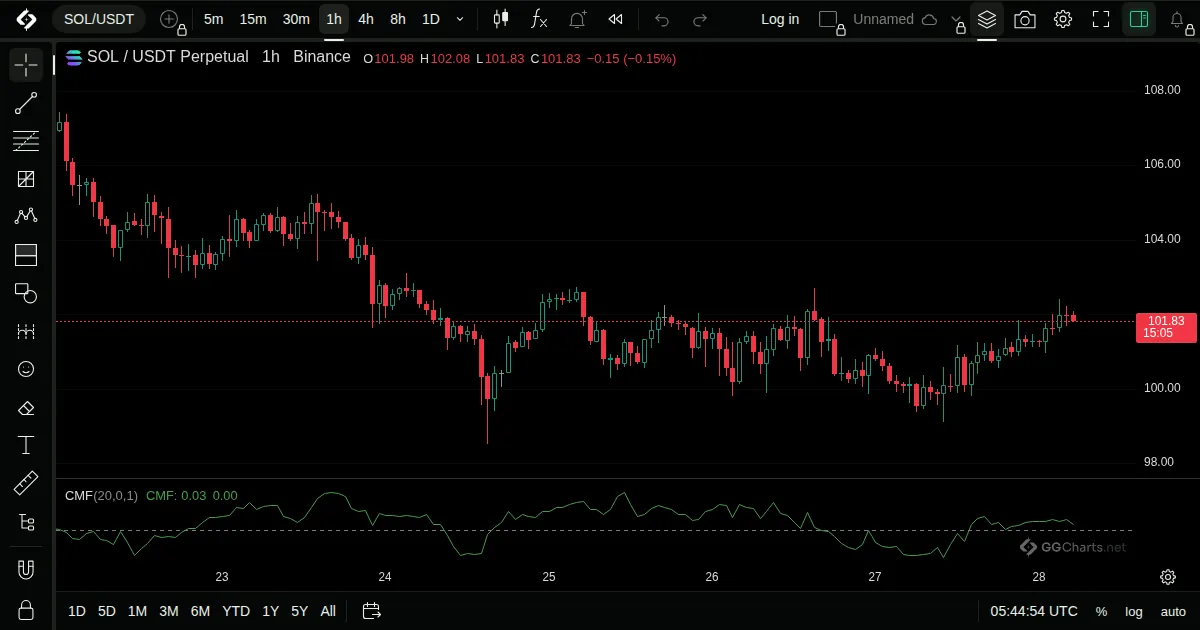Image resolution: width=1200 pixels, height=630 pixels.
Task: Toggle percent scale mode
Action: [1101, 611]
